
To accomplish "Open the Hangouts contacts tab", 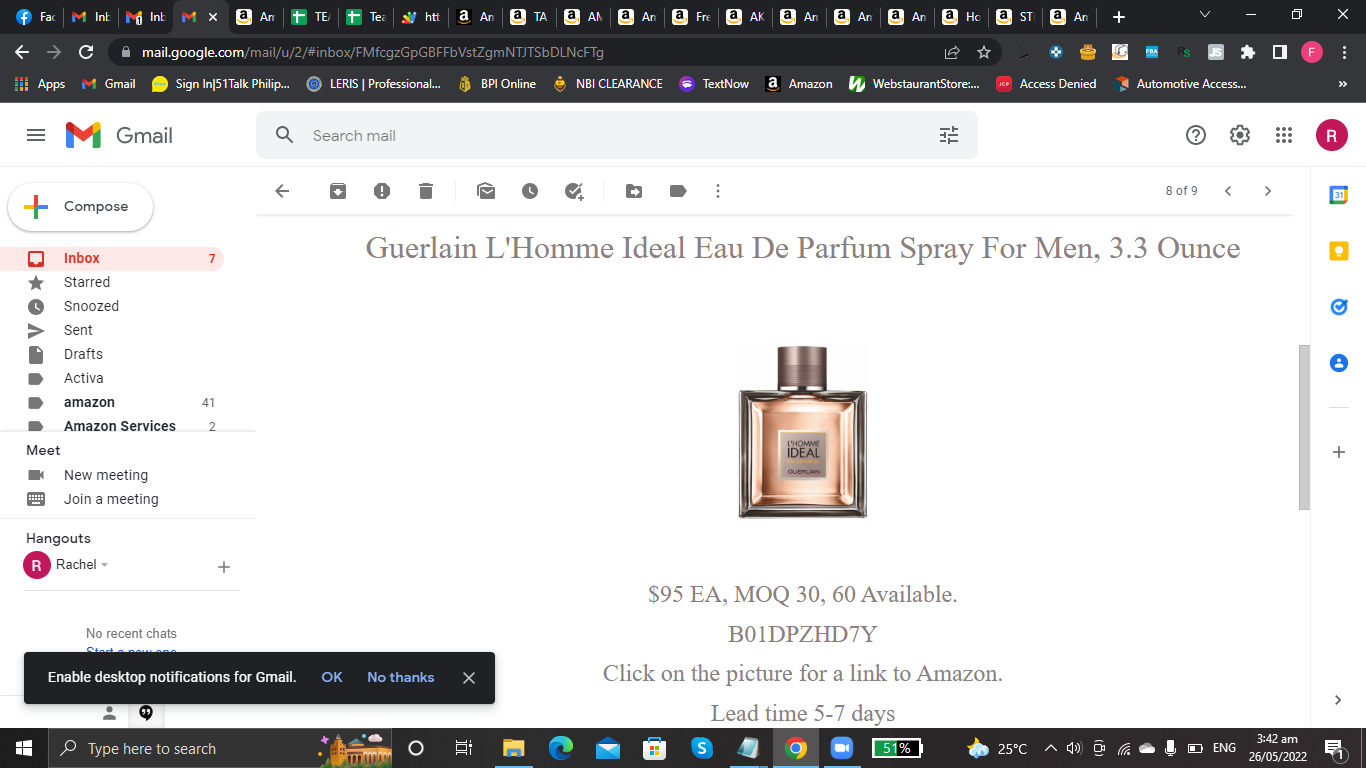I will 110,713.
